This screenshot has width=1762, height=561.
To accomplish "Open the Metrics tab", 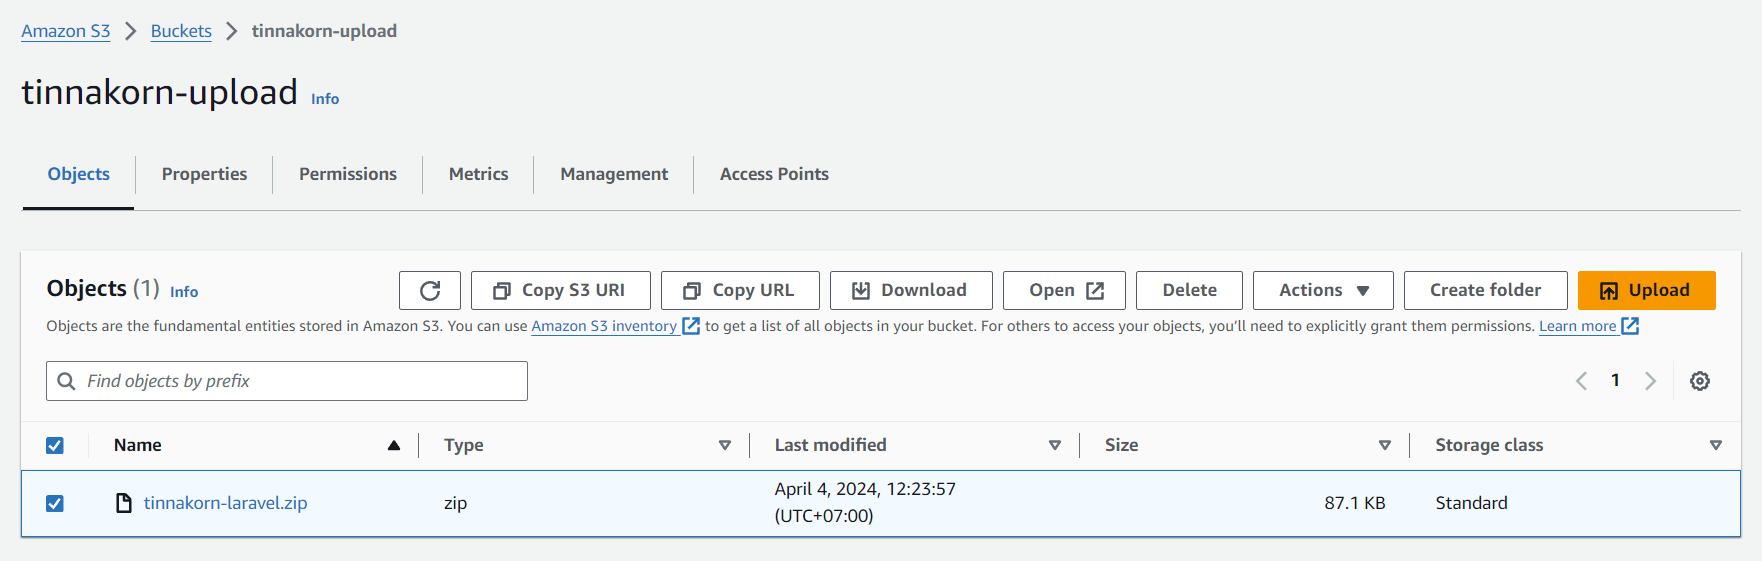I will [478, 174].
